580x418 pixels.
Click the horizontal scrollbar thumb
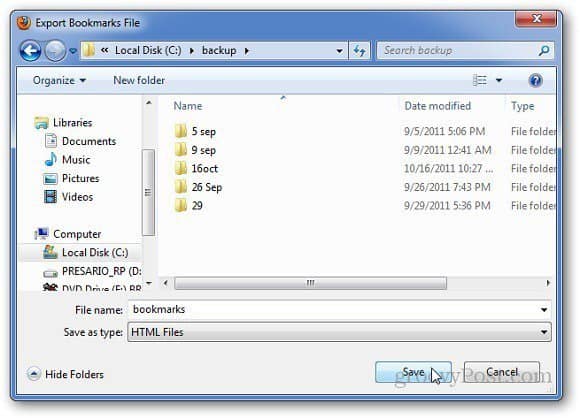310,283
